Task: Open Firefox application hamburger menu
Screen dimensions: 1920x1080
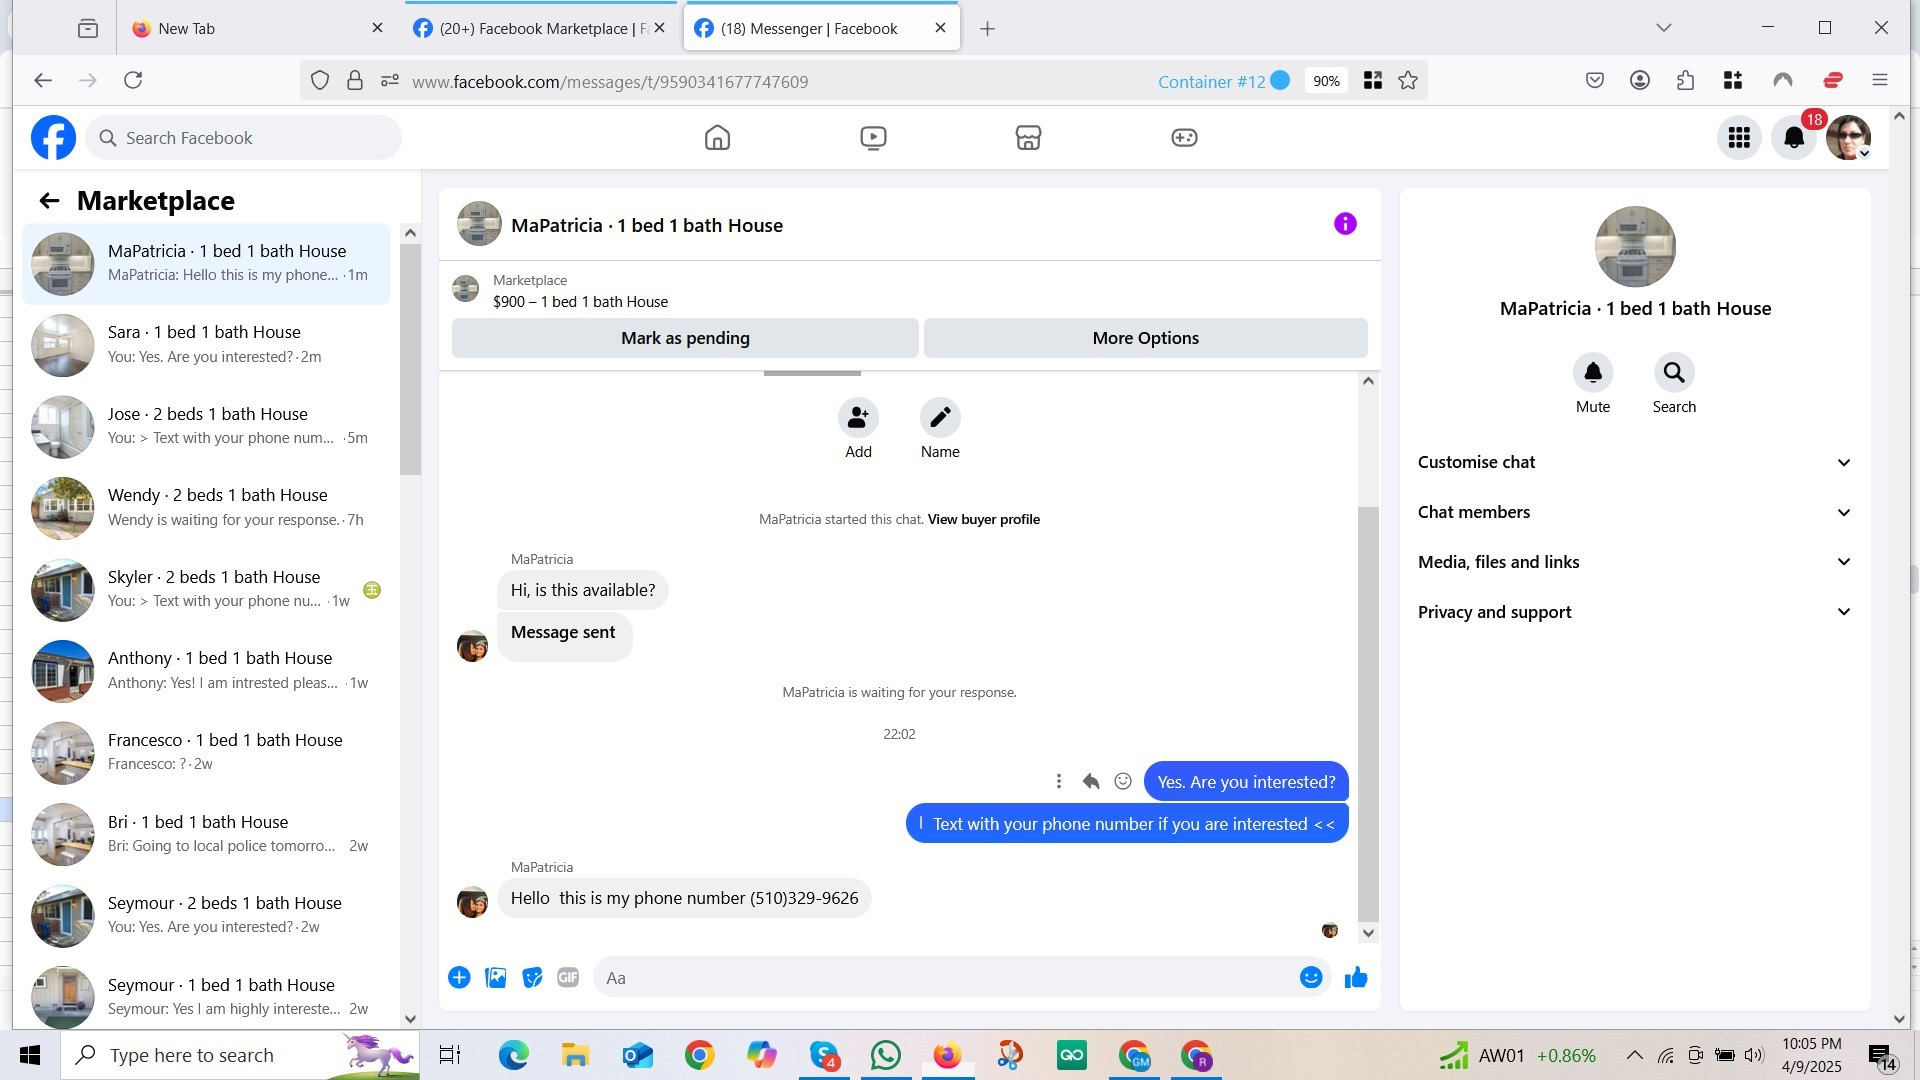Action: [1880, 81]
